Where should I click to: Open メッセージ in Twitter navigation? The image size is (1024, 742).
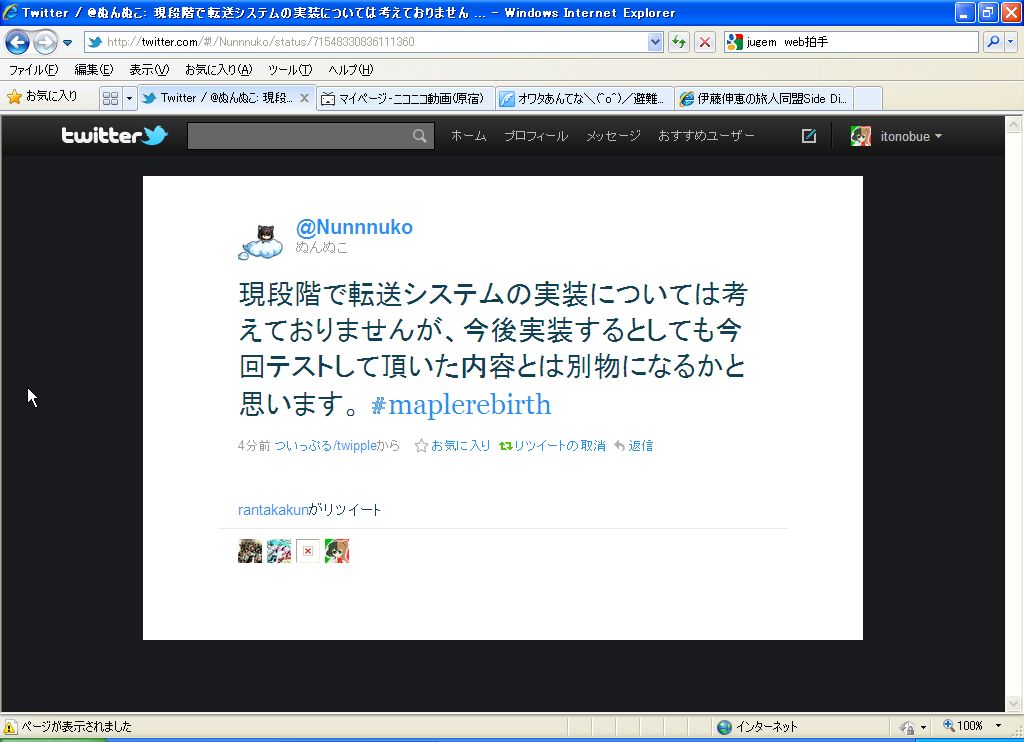613,136
